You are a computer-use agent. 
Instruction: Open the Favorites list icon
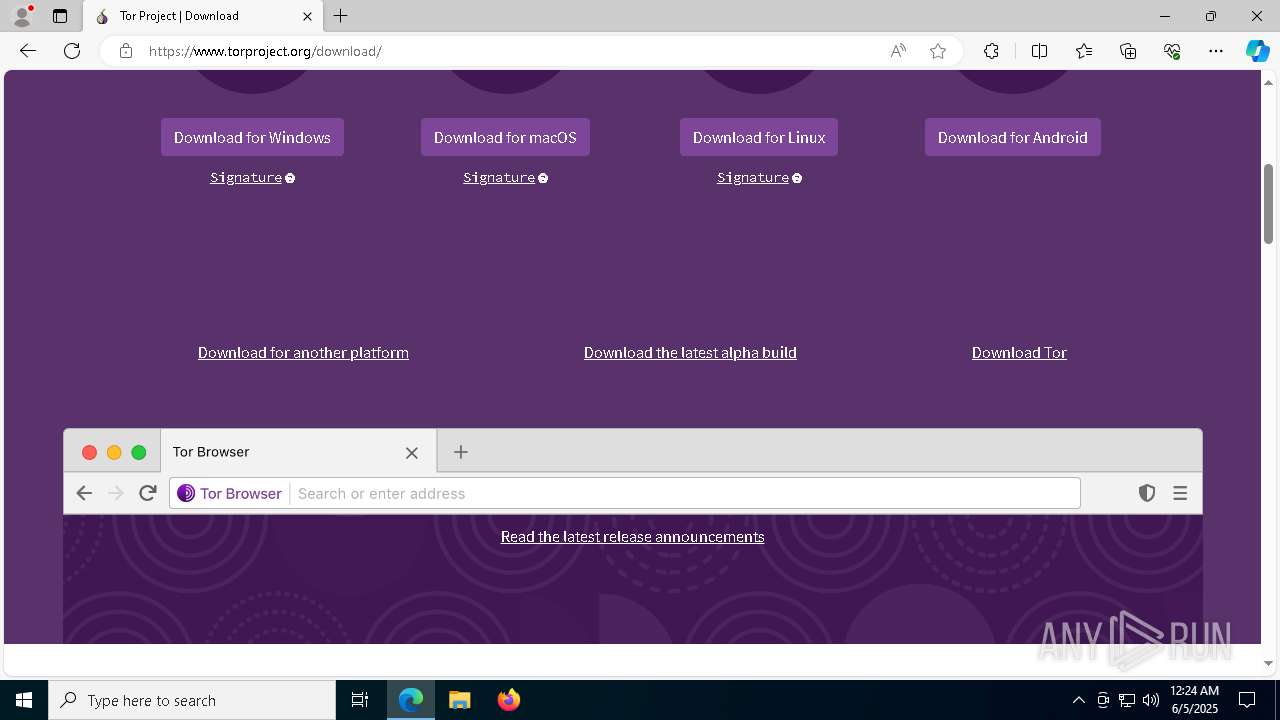pos(1084,51)
